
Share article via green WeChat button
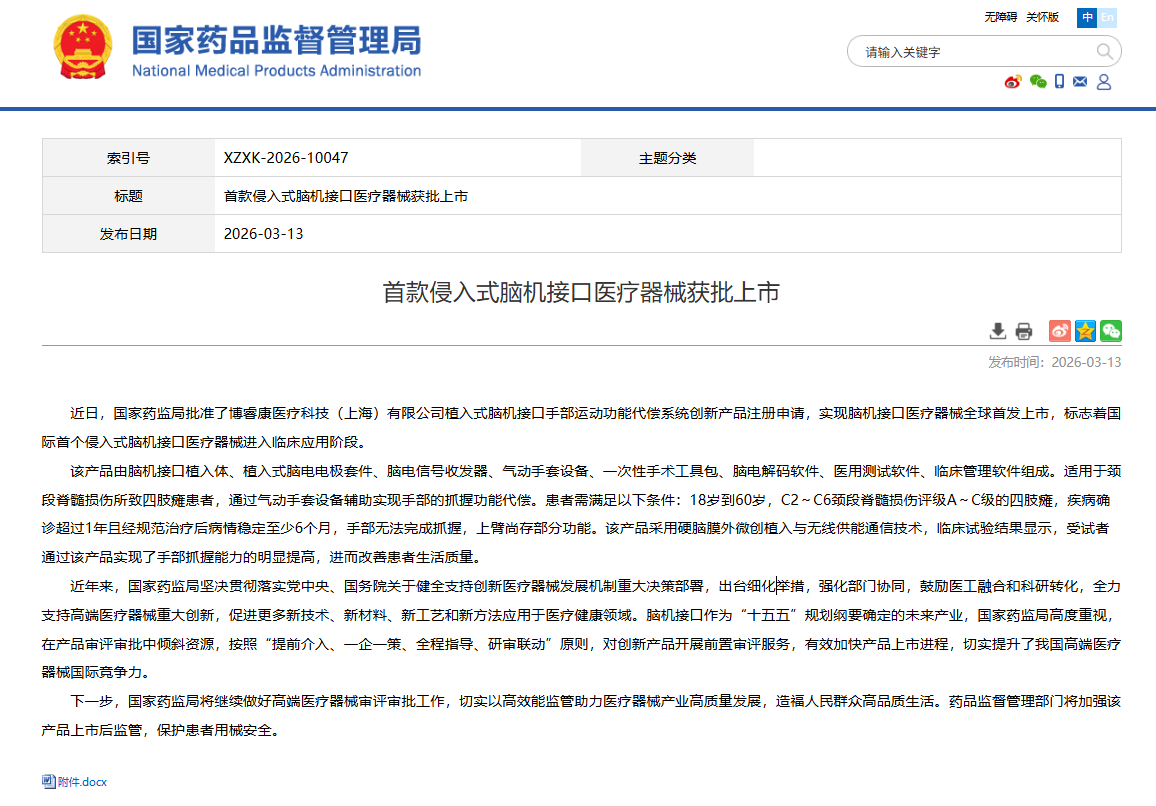click(x=1110, y=331)
